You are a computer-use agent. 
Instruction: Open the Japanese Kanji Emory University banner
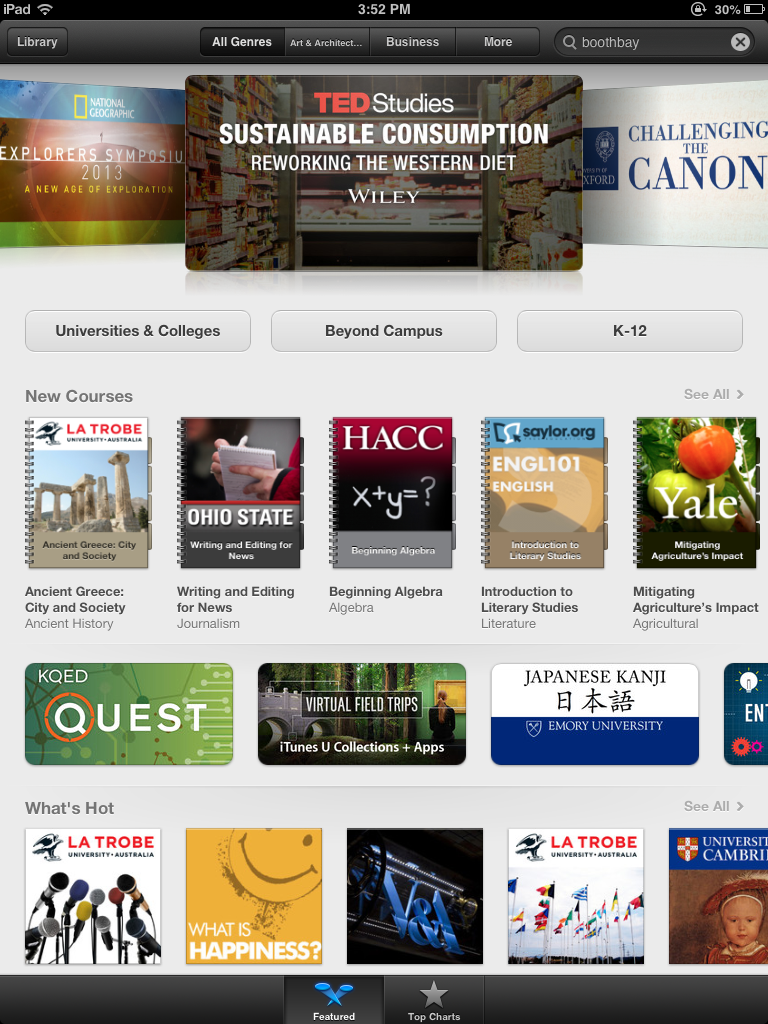pos(594,714)
